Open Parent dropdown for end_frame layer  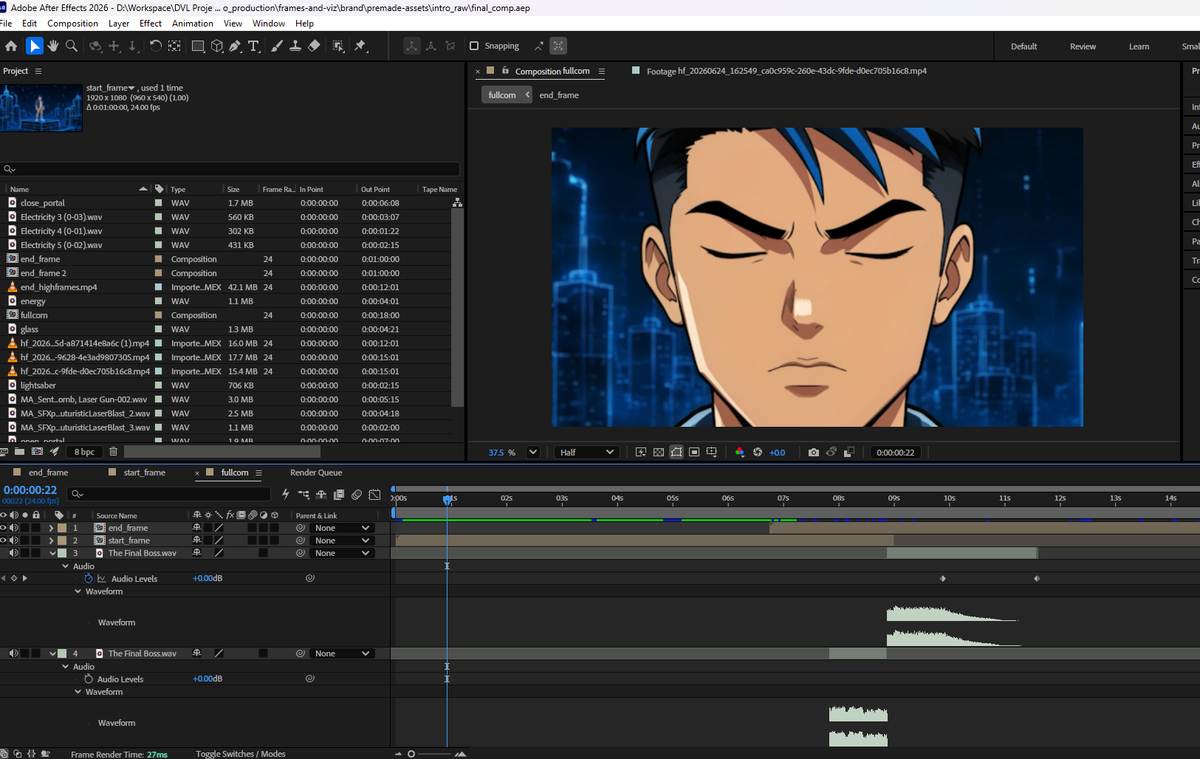[x=342, y=528]
